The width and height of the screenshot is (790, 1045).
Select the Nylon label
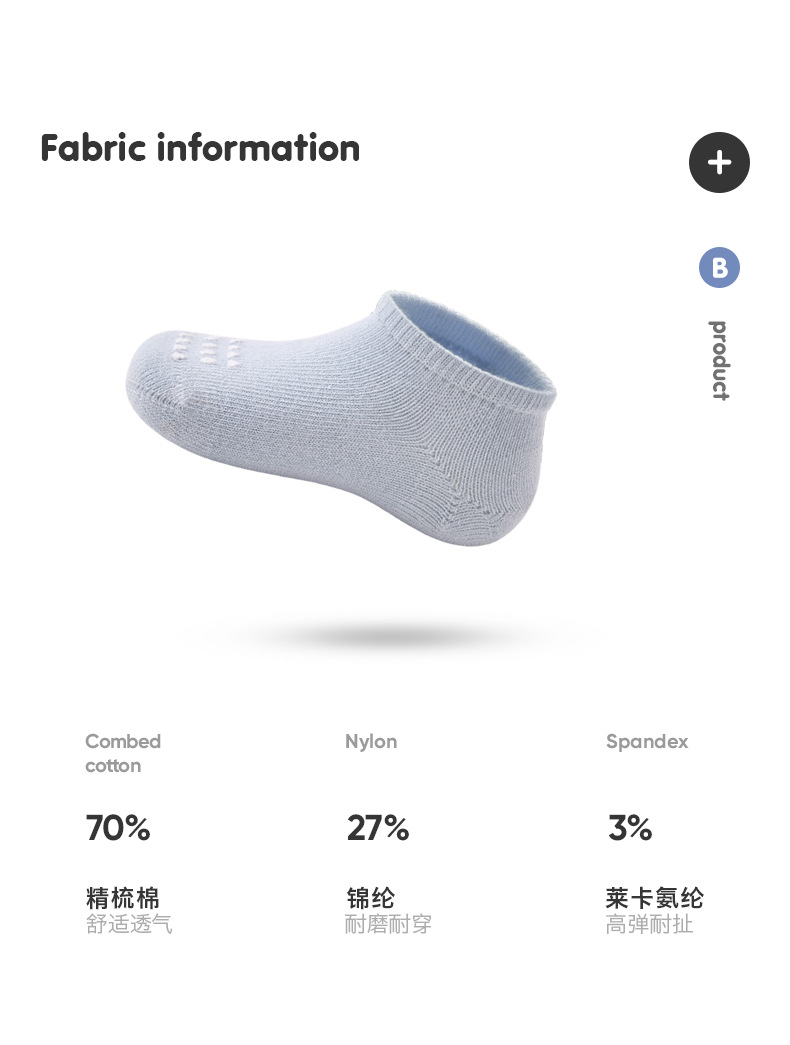(371, 741)
